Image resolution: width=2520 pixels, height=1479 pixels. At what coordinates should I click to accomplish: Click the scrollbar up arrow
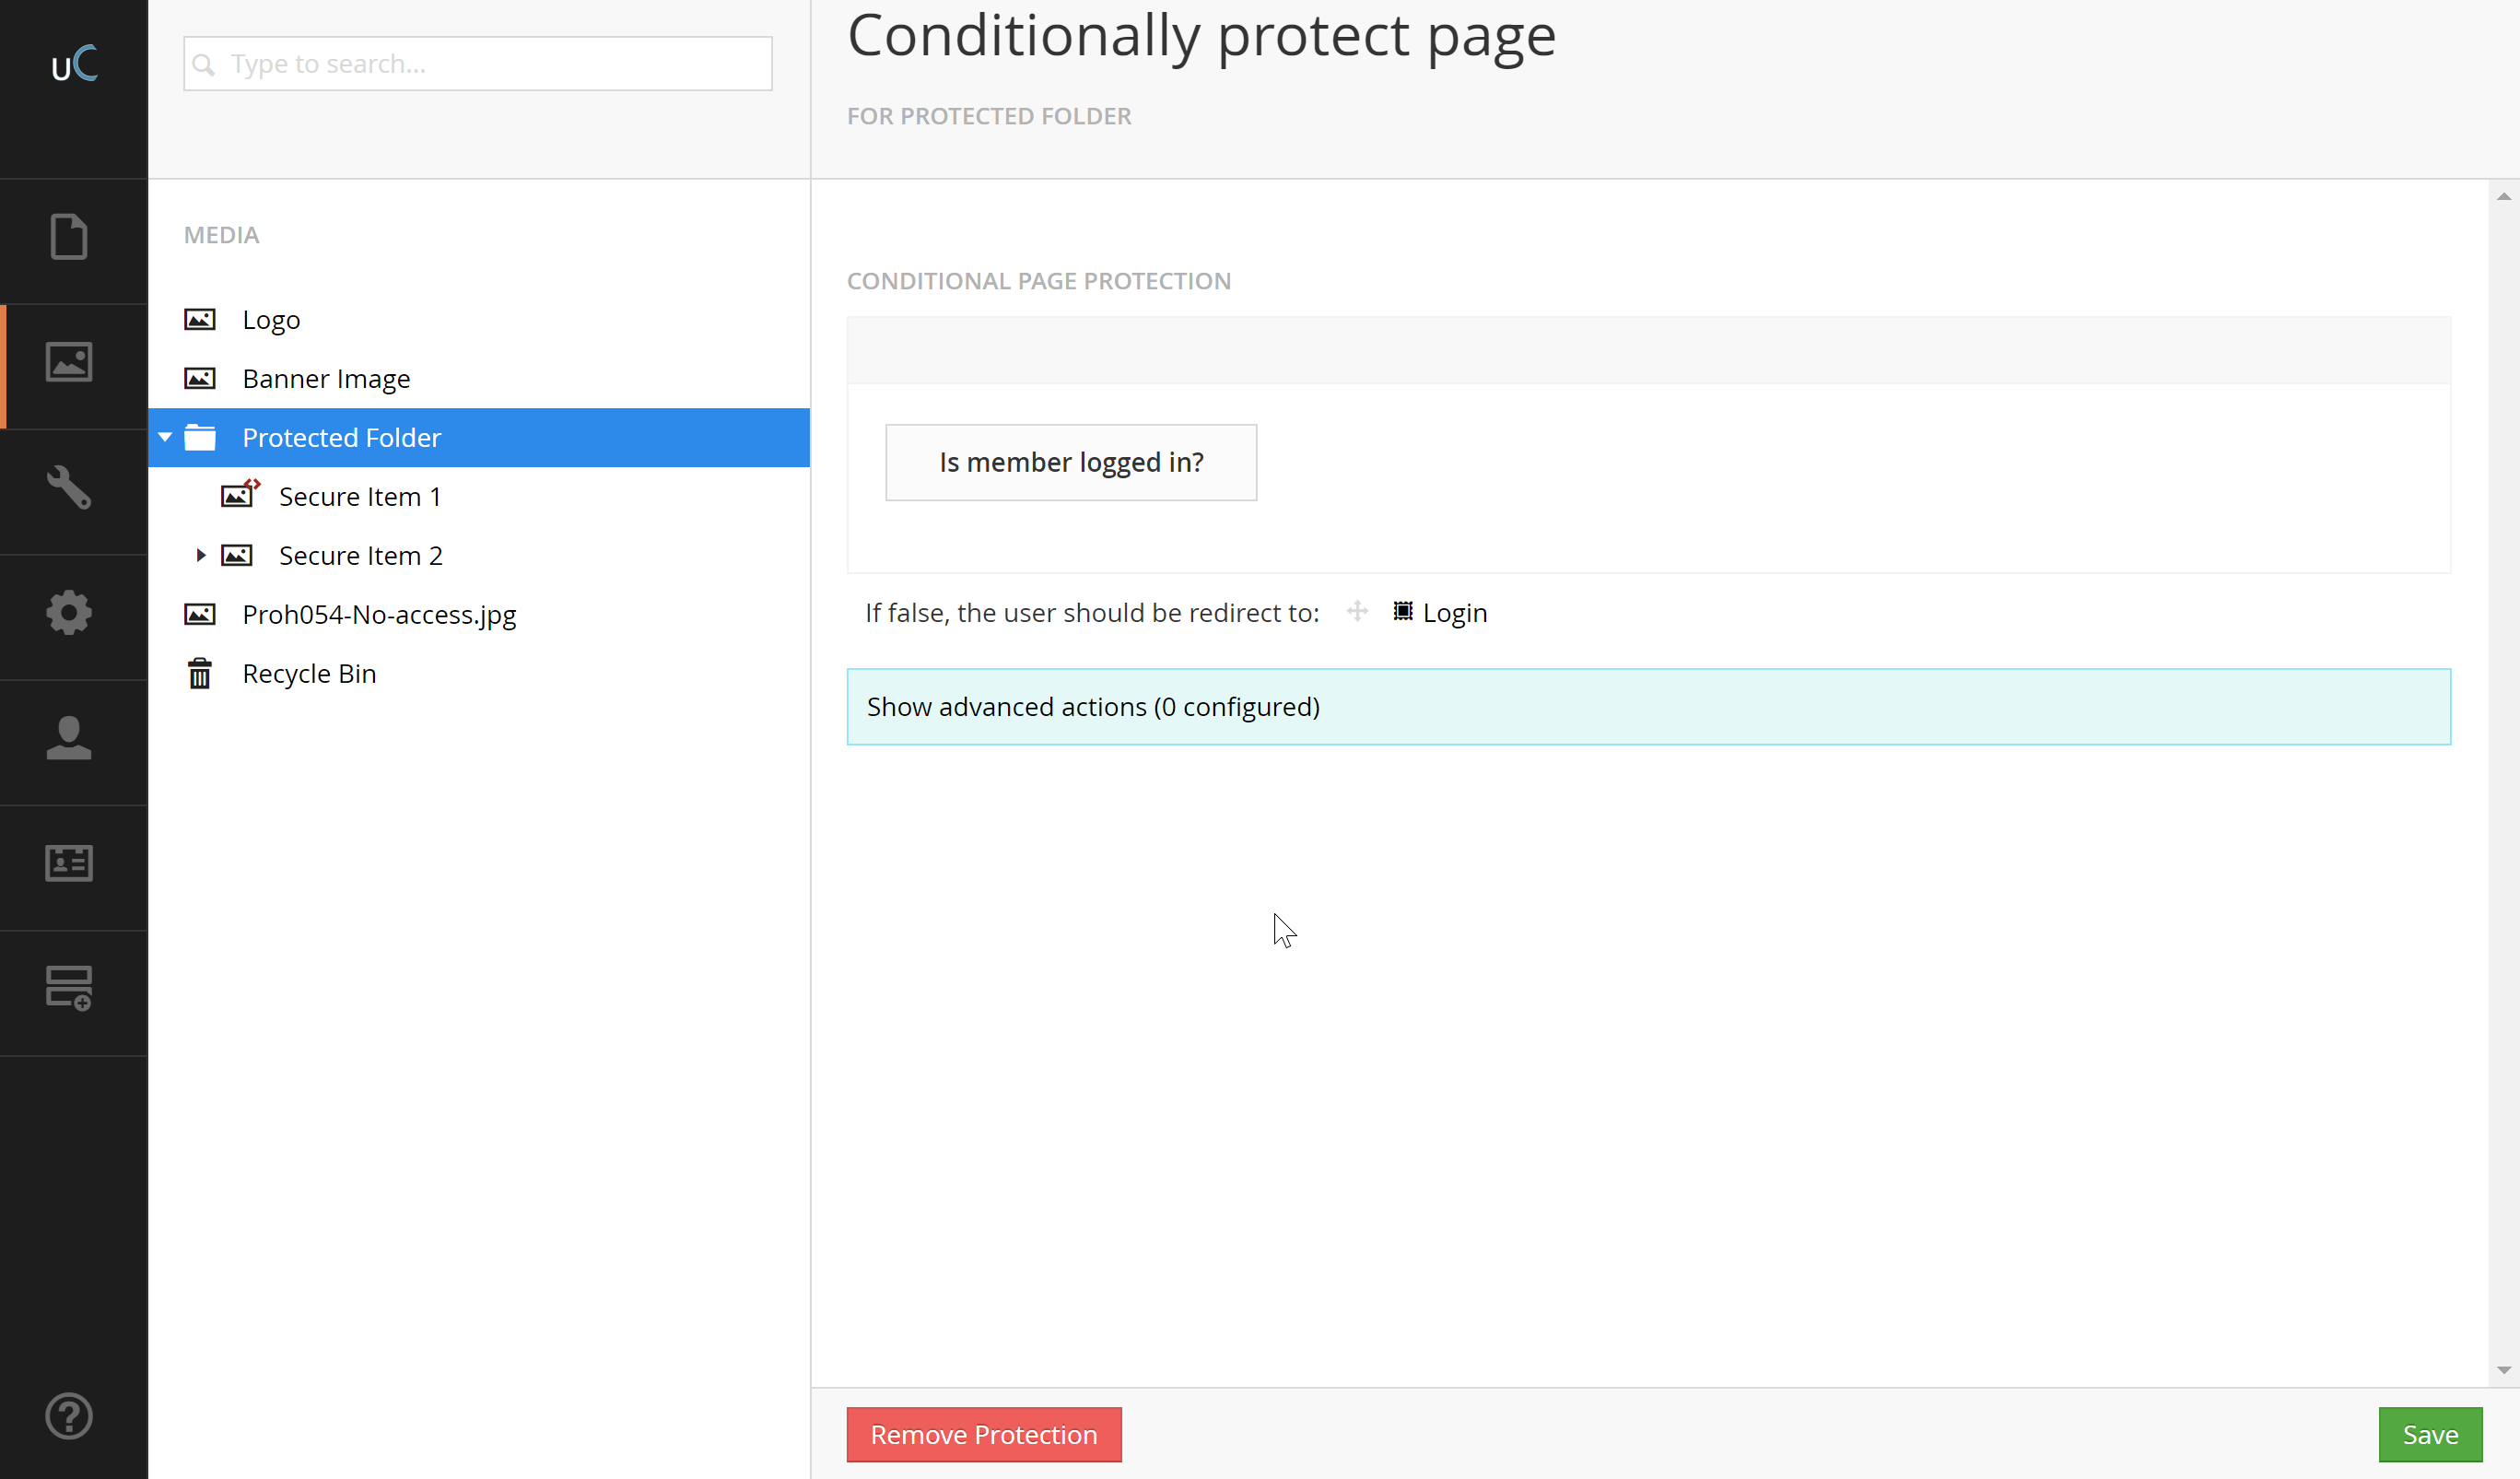(2503, 197)
